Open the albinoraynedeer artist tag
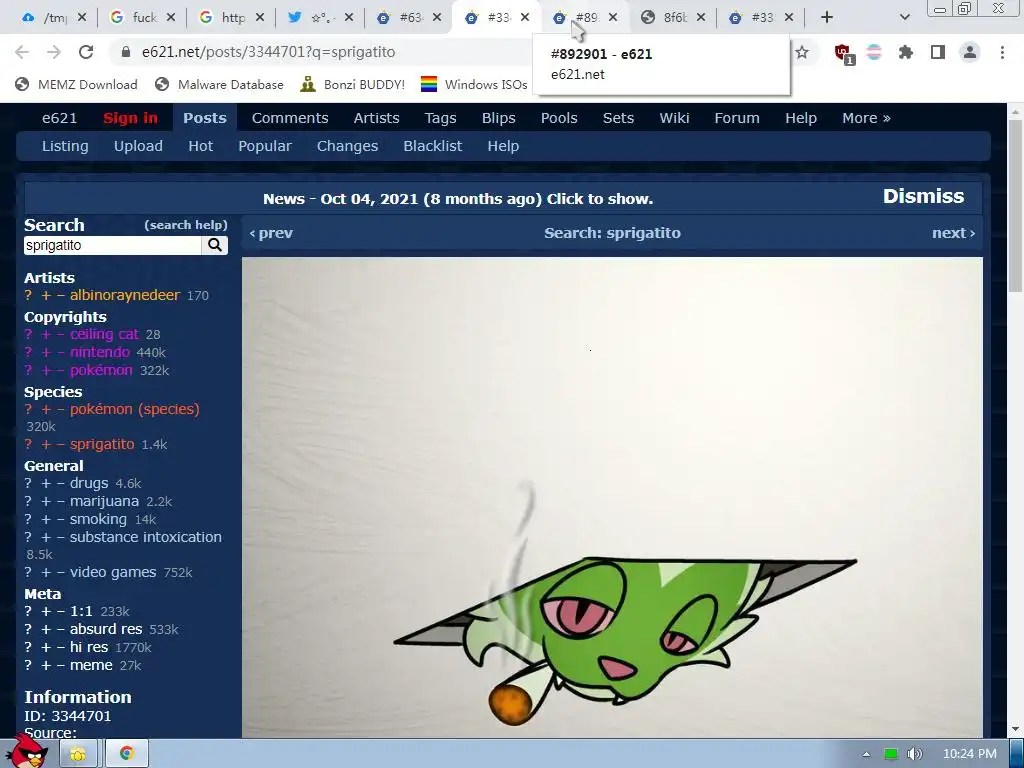Image resolution: width=1024 pixels, height=768 pixels. point(125,295)
